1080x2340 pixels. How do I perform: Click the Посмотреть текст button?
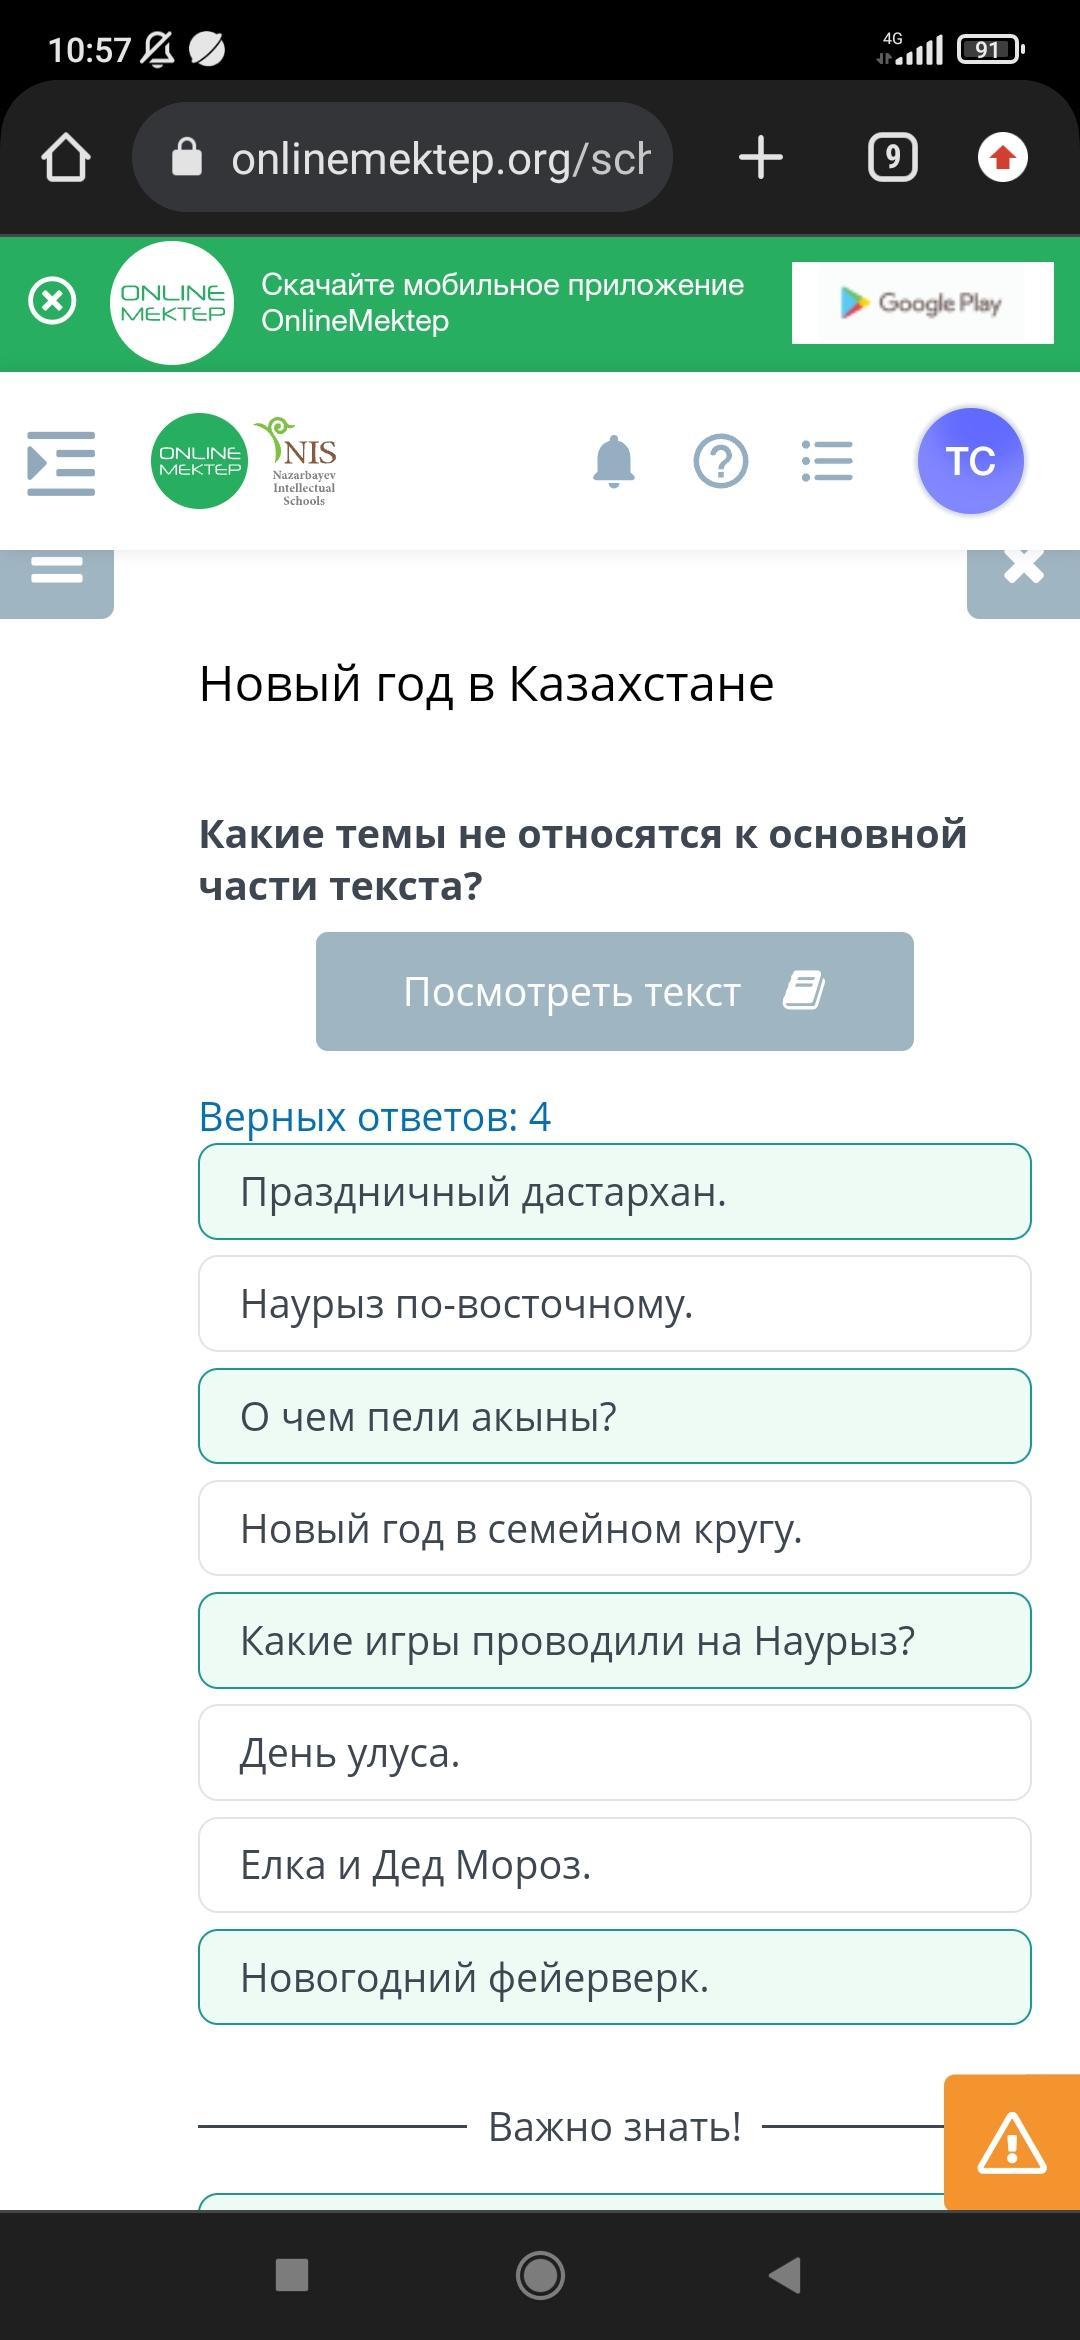tap(614, 991)
